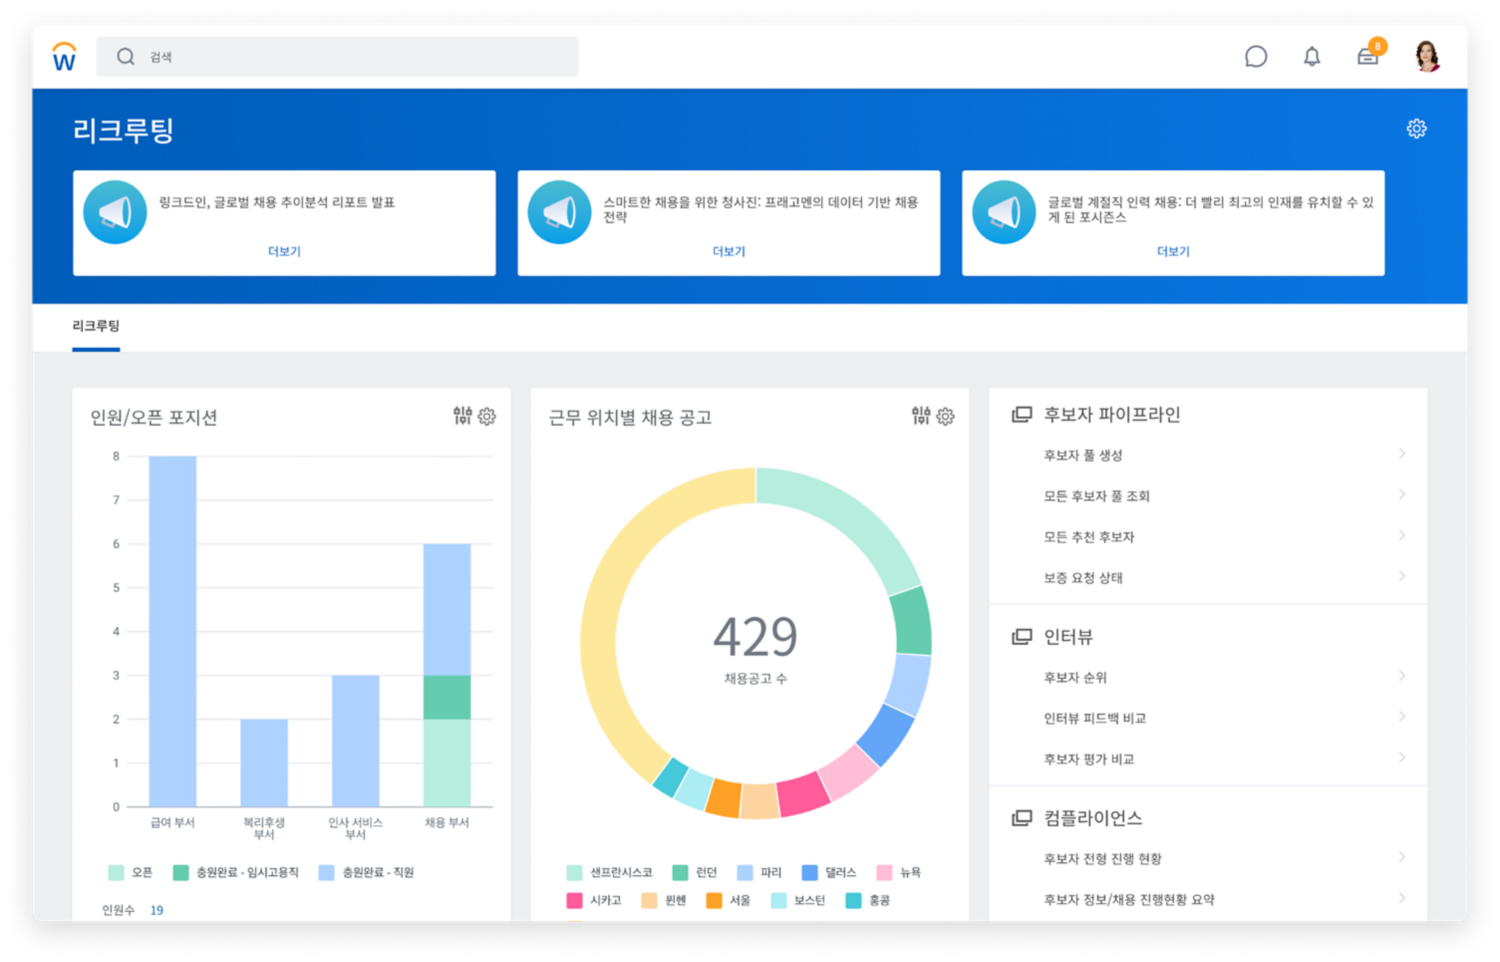The image size is (1500, 962).
Task: Click megaphone icon on 글로벌 계절직 announcement
Action: click(1004, 212)
